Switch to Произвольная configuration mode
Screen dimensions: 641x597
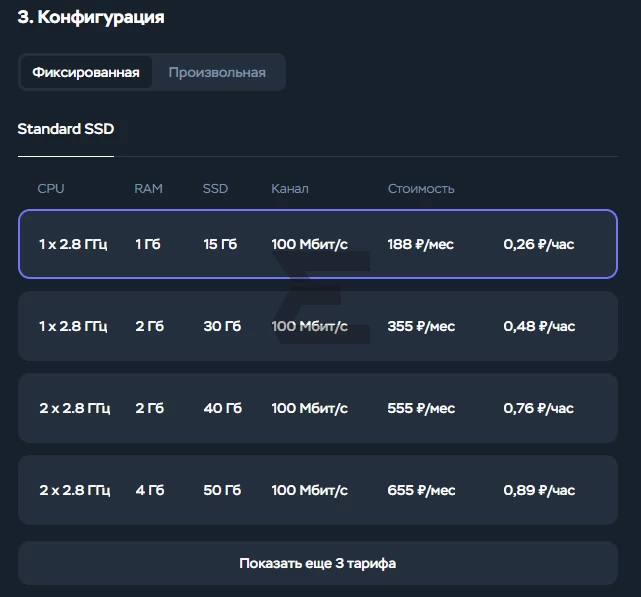(217, 72)
